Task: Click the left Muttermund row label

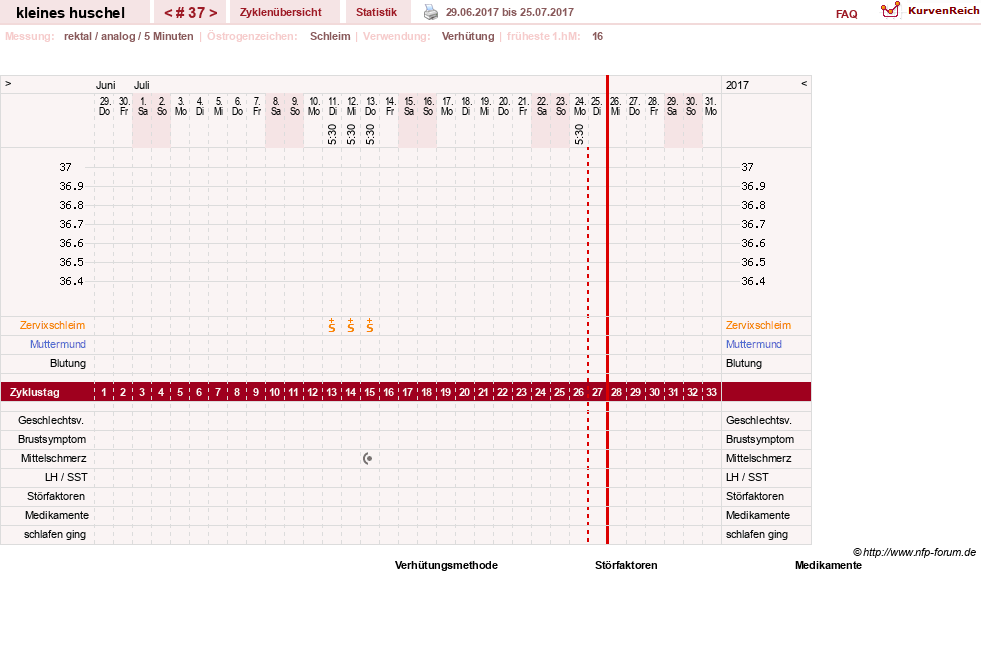Action: (58, 344)
